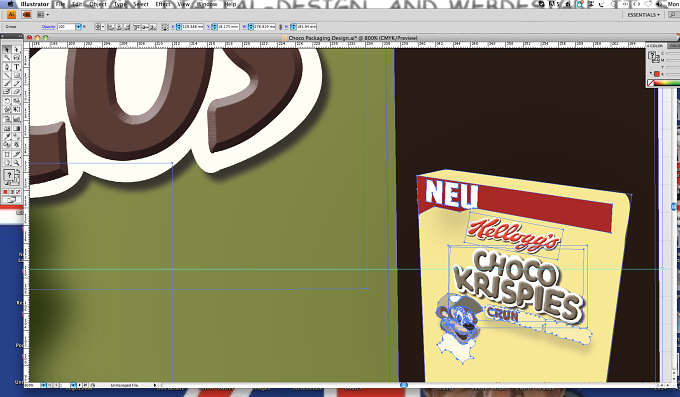This screenshot has height=397, width=680.
Task: Select the Blend tool
Action: click(16, 137)
